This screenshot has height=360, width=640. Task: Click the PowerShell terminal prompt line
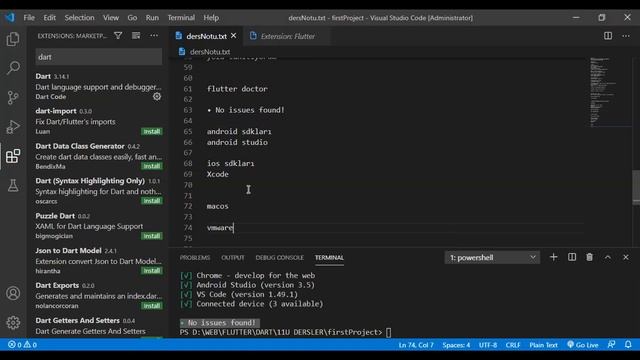[x=285, y=332]
